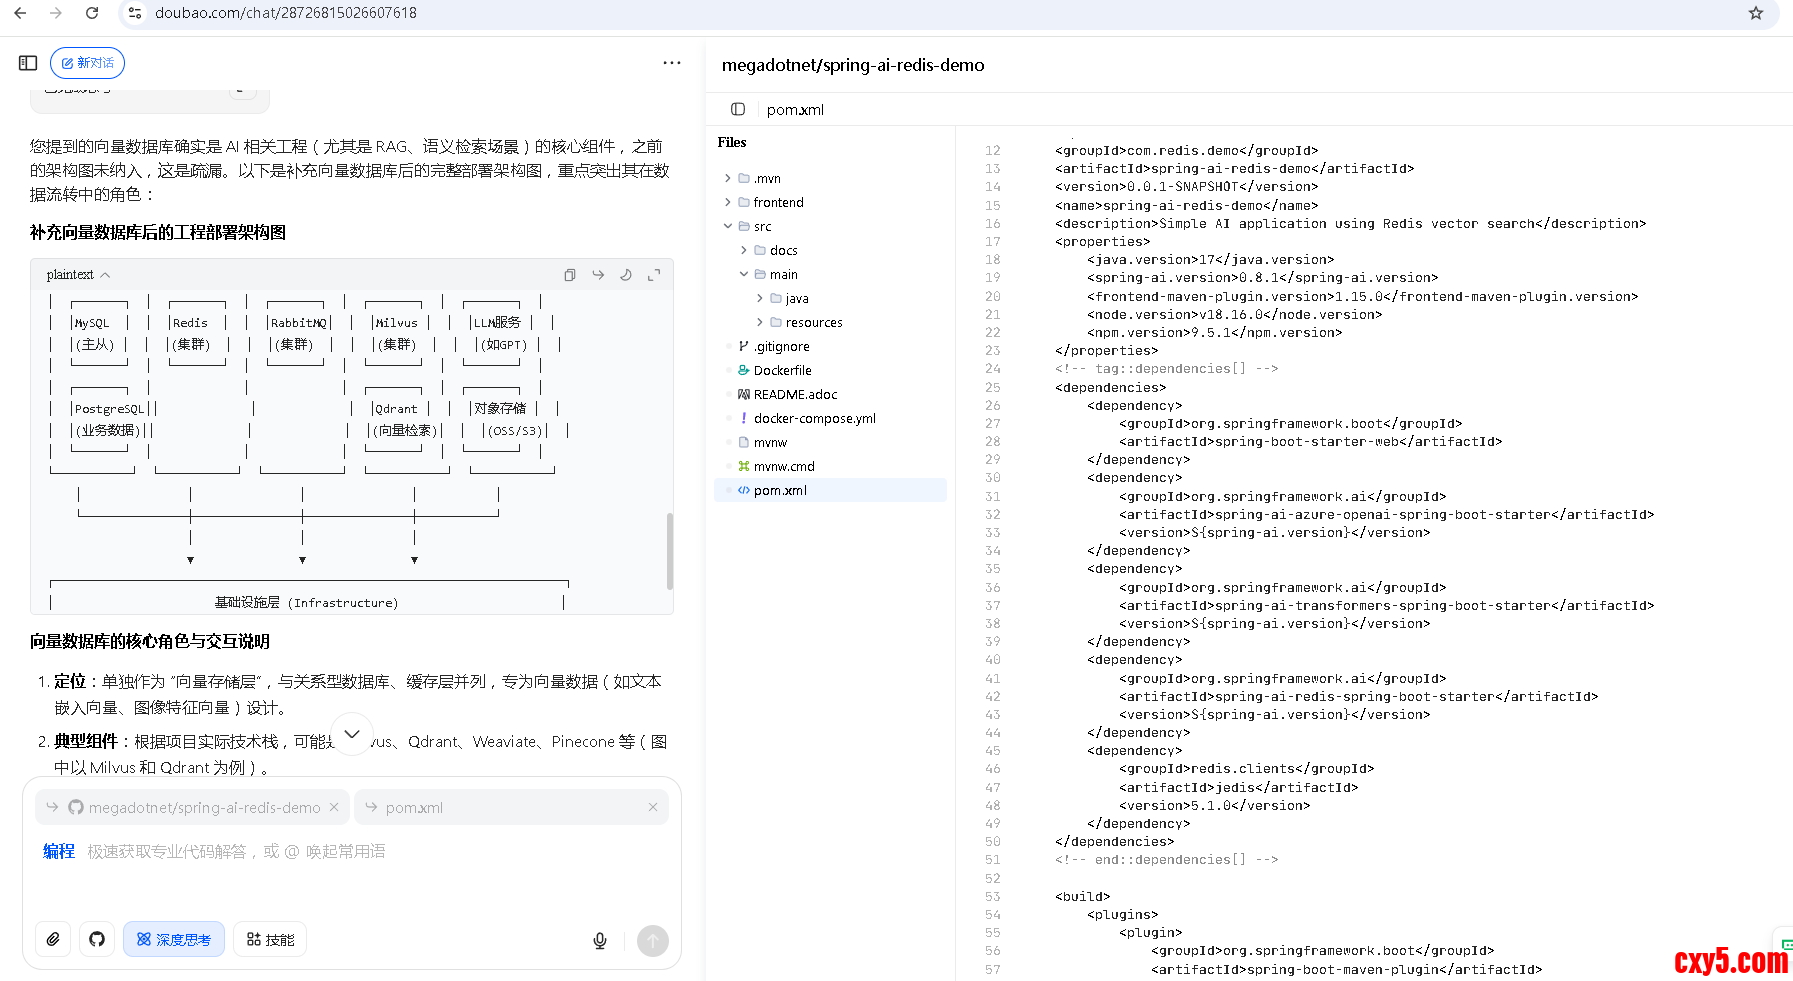The height and width of the screenshot is (981, 1793).
Task: Click the microphone voice input icon
Action: coord(600,940)
